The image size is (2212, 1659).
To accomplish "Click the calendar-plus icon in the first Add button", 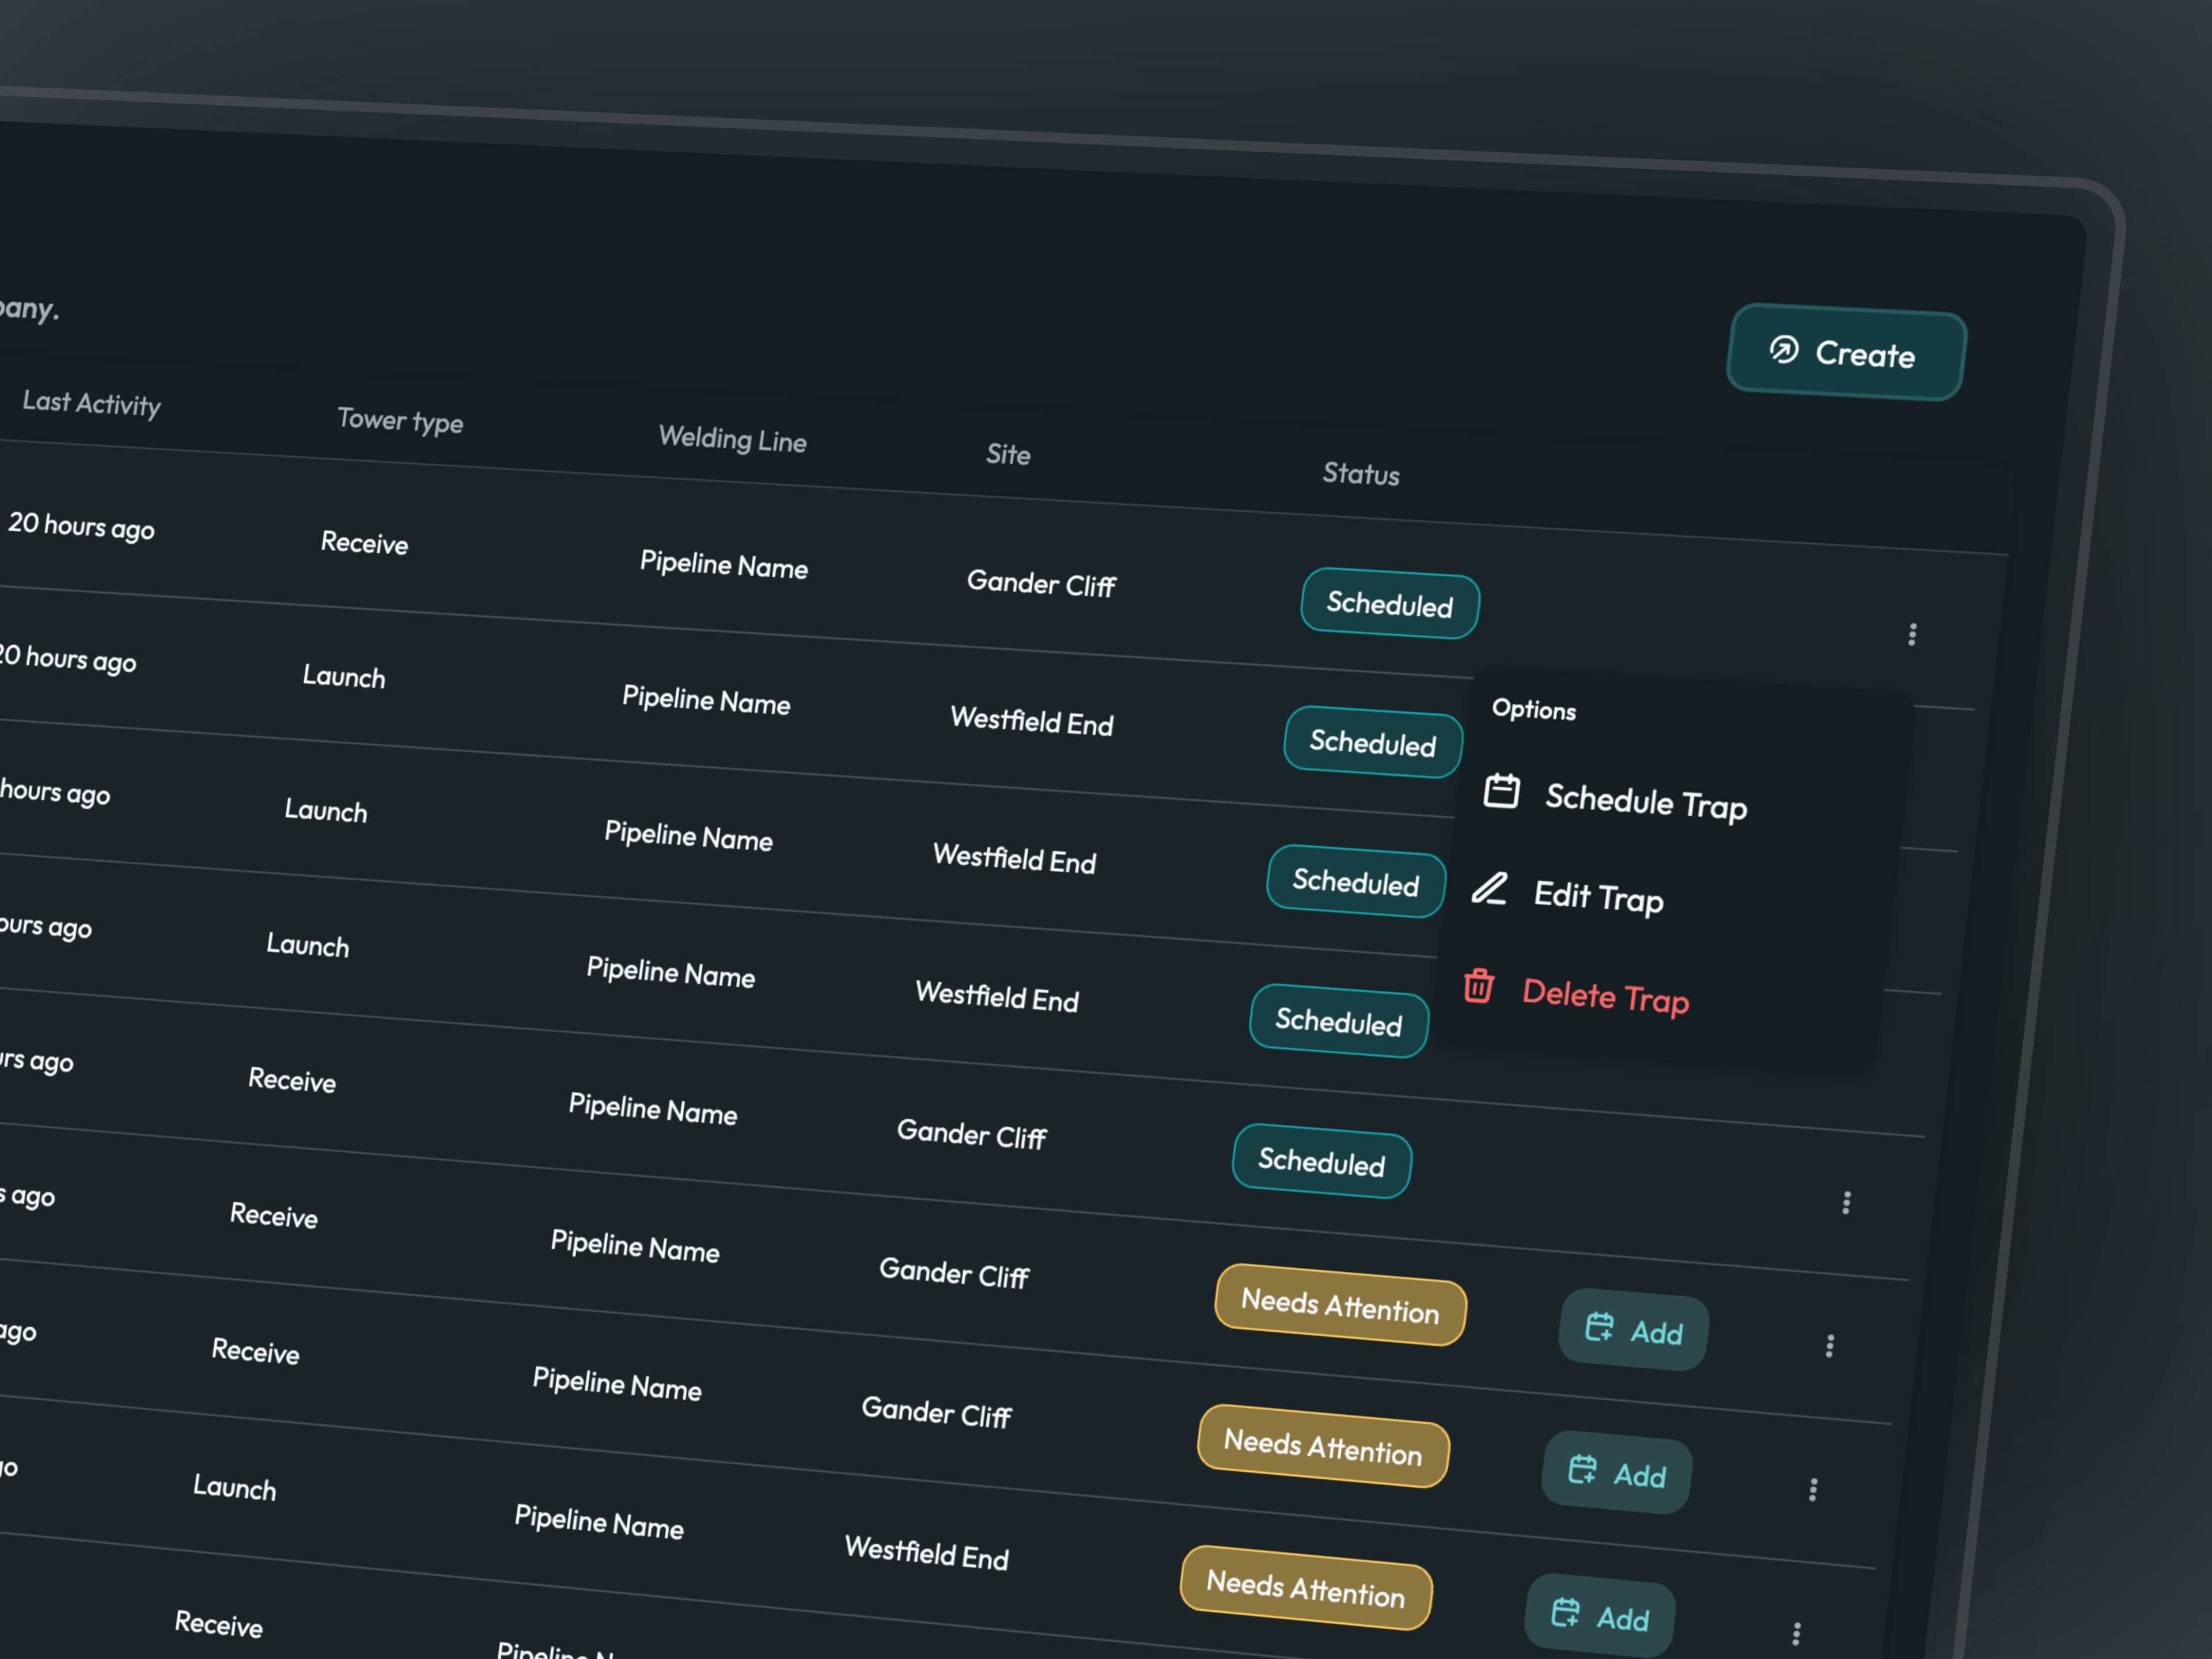I will point(1599,1326).
